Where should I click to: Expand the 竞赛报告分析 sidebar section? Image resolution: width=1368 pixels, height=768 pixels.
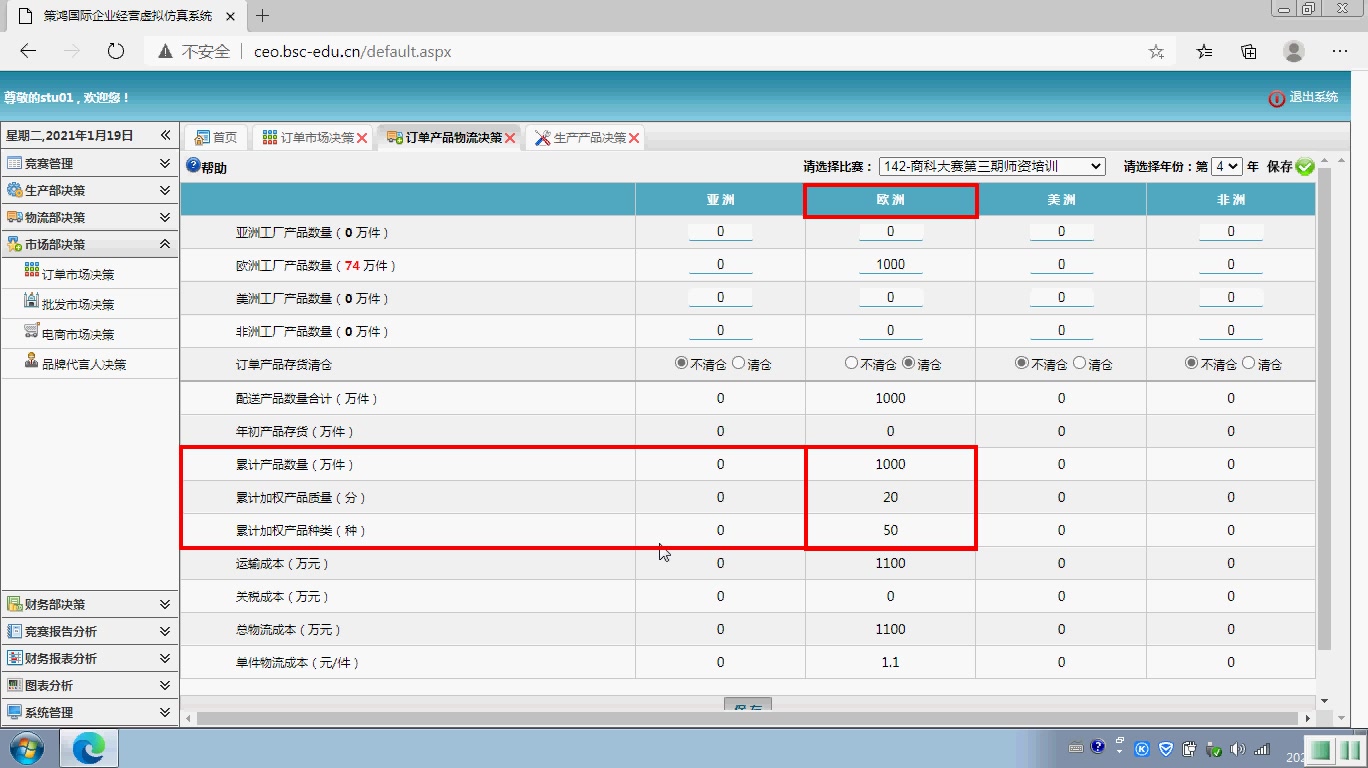(x=90, y=631)
